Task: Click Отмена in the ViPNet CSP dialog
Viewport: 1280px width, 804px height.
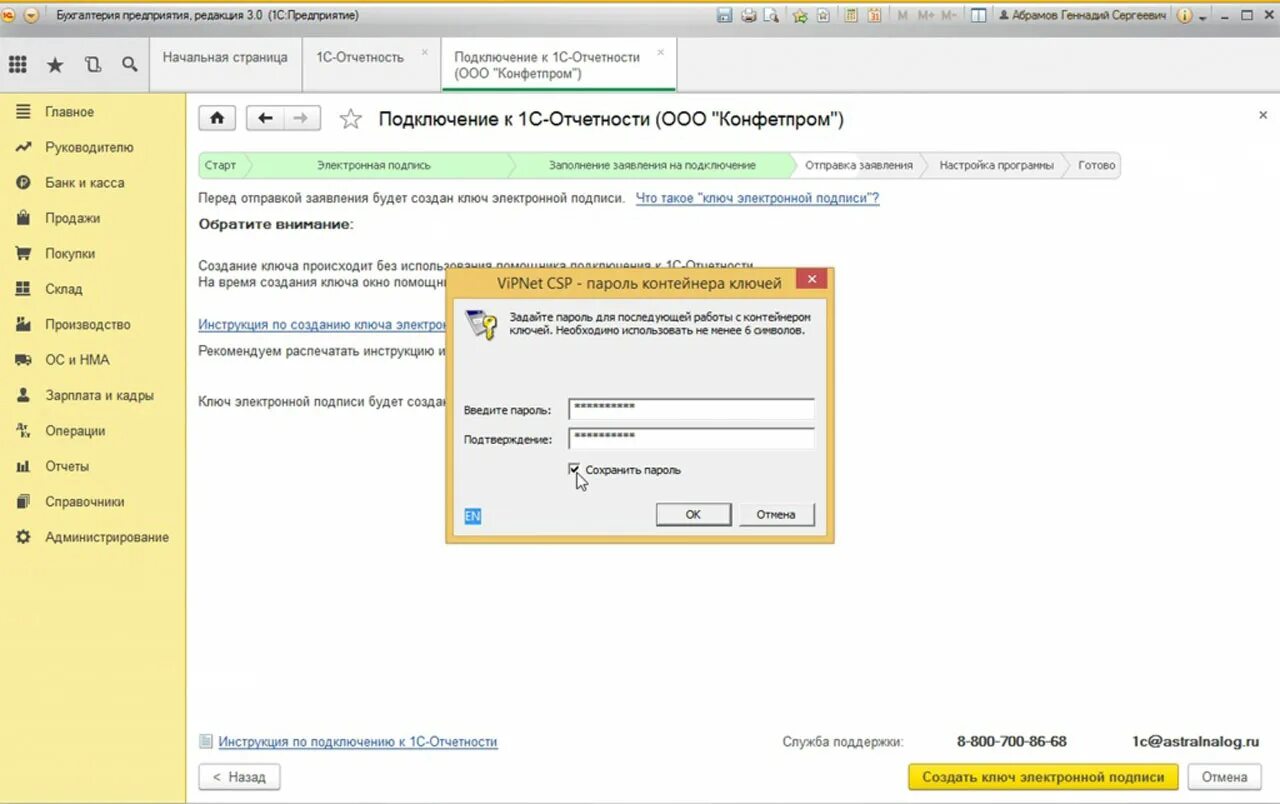Action: click(776, 514)
